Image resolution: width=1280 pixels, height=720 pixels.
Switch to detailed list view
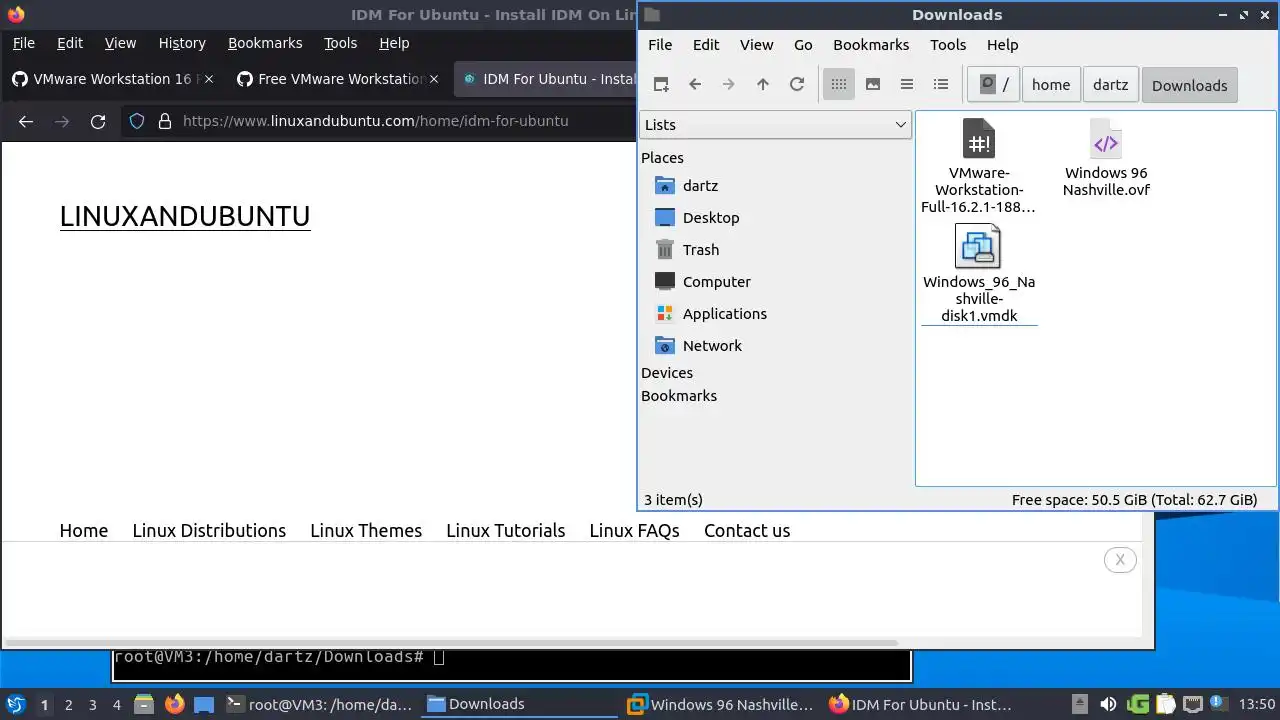pyautogui.click(x=941, y=85)
